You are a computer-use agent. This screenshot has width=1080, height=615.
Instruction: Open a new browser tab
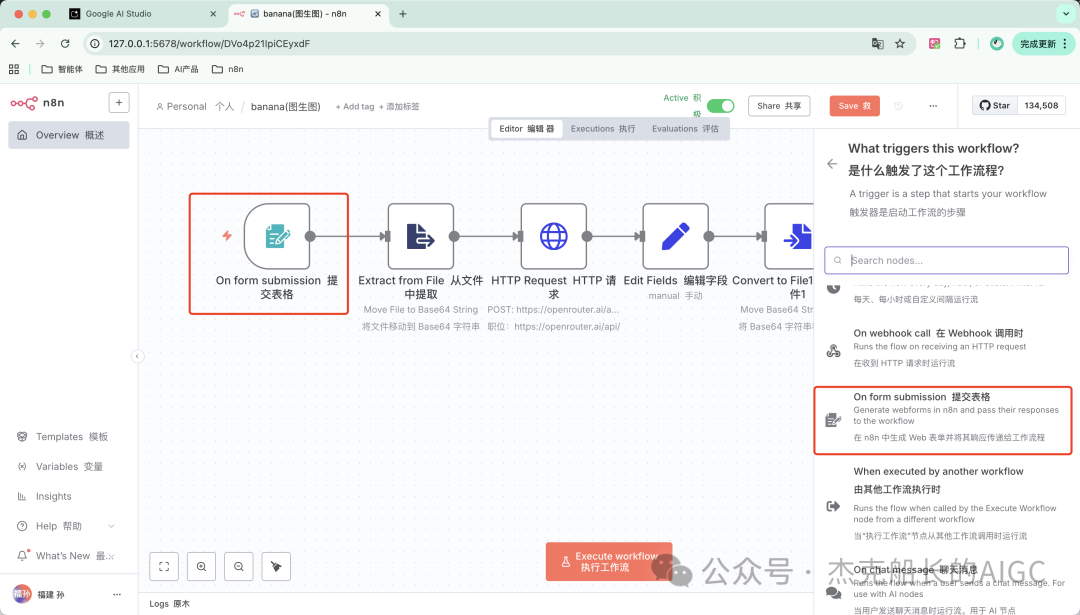[403, 14]
